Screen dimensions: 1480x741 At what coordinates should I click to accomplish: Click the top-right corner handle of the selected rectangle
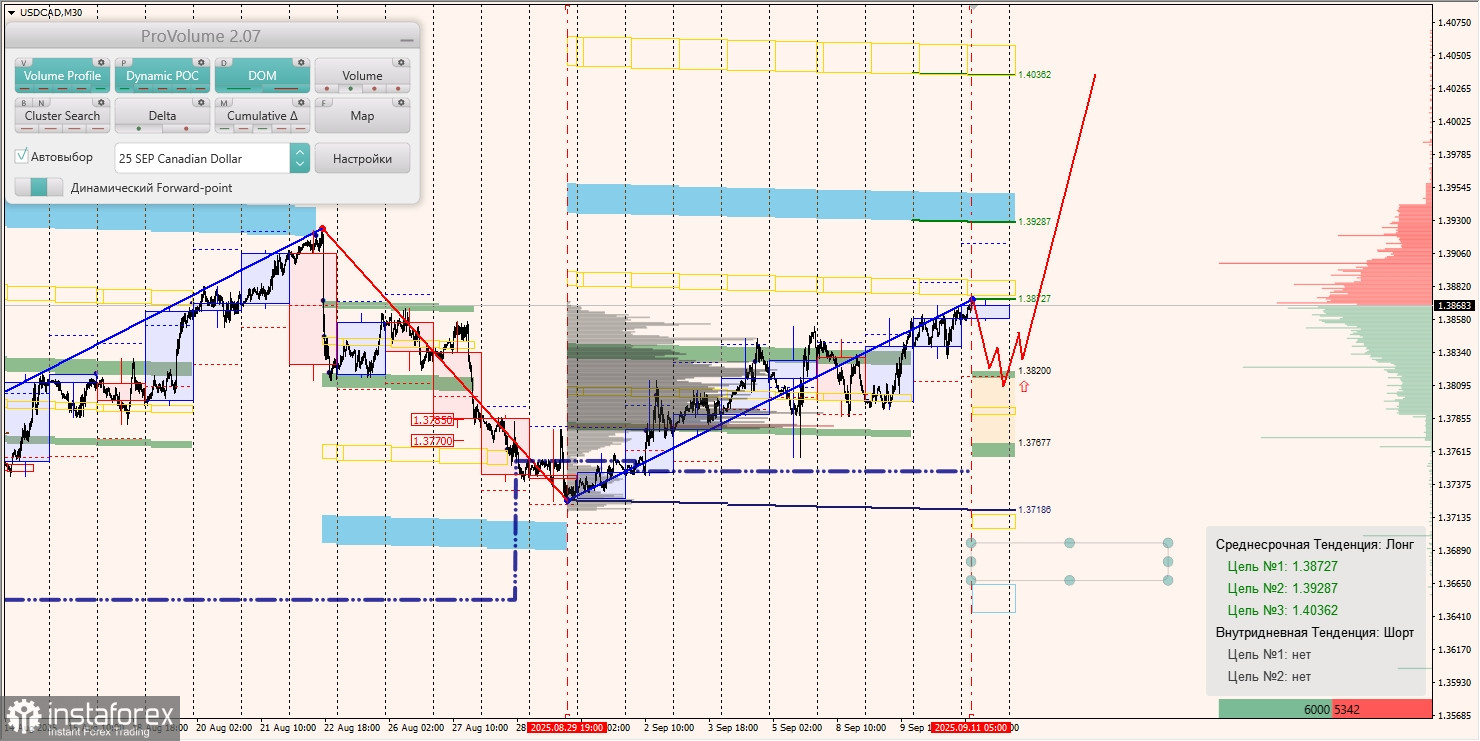coord(1167,543)
